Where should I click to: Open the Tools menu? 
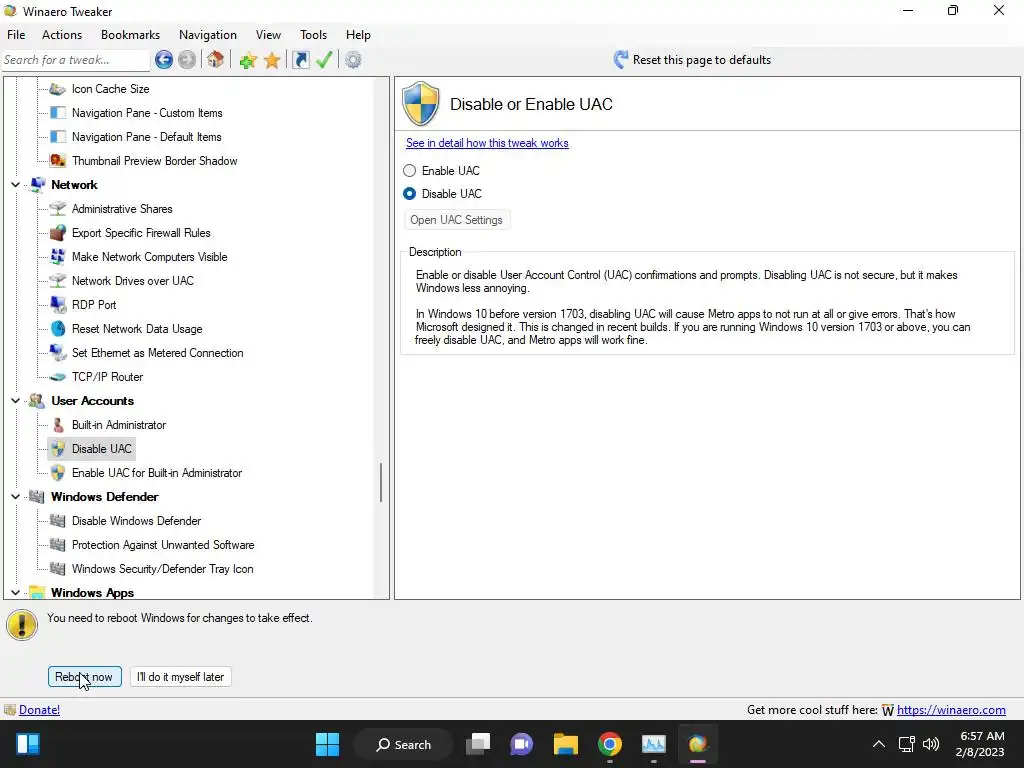tap(313, 35)
